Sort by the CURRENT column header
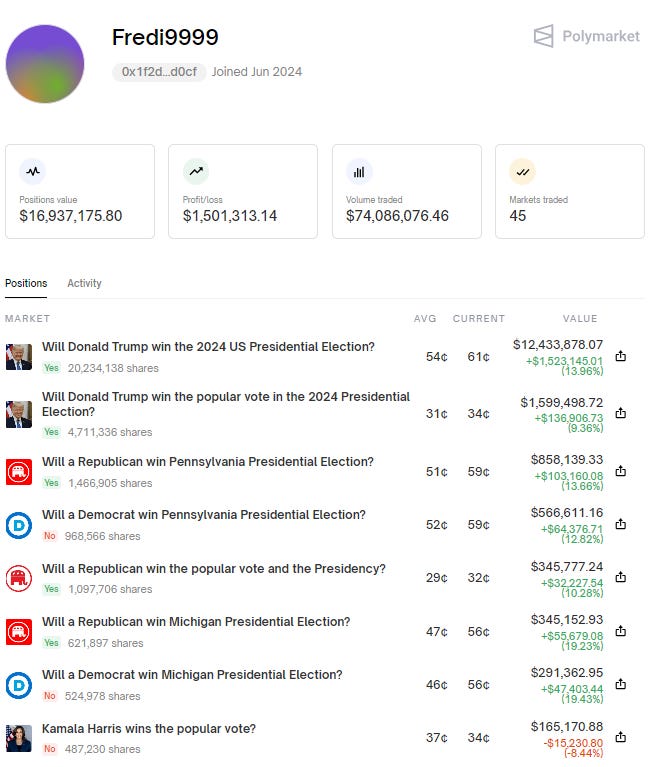The height and width of the screenshot is (767, 653). click(x=478, y=318)
